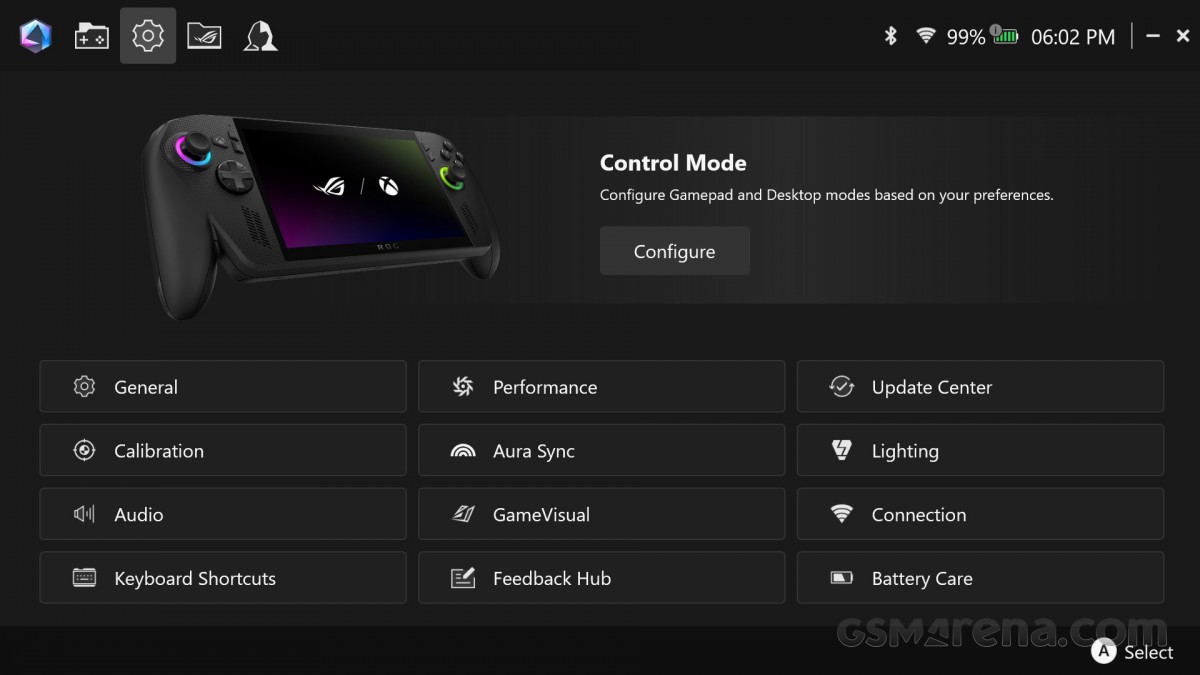Open Aura Sync settings

[602, 451]
